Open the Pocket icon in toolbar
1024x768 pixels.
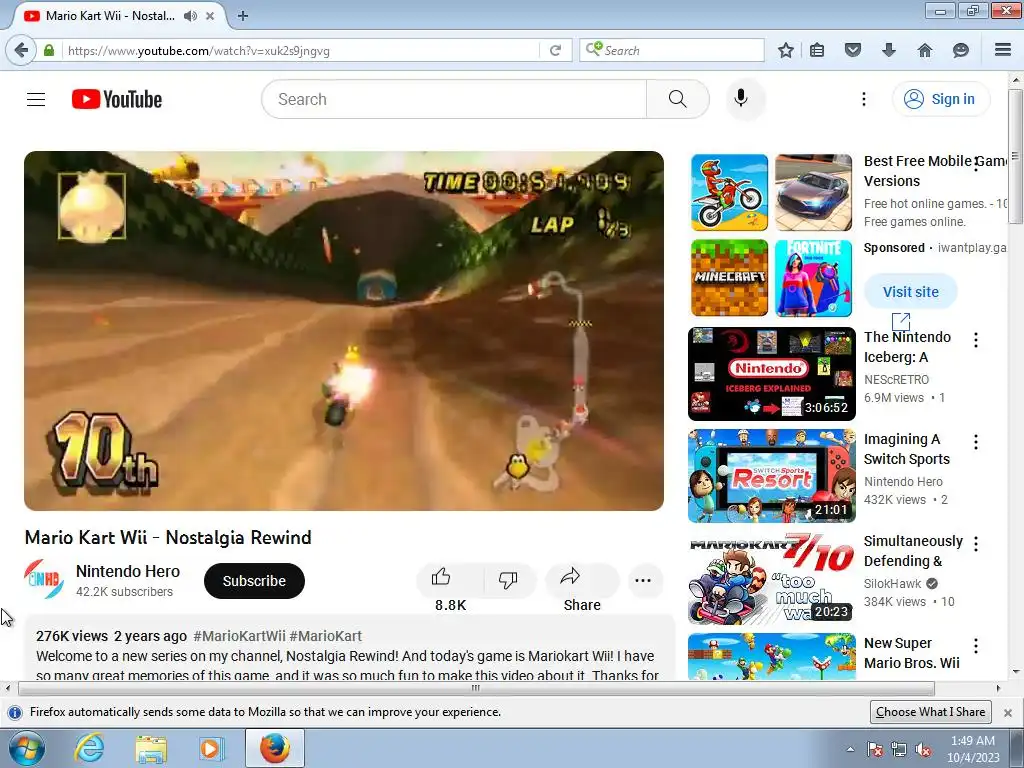(852, 50)
